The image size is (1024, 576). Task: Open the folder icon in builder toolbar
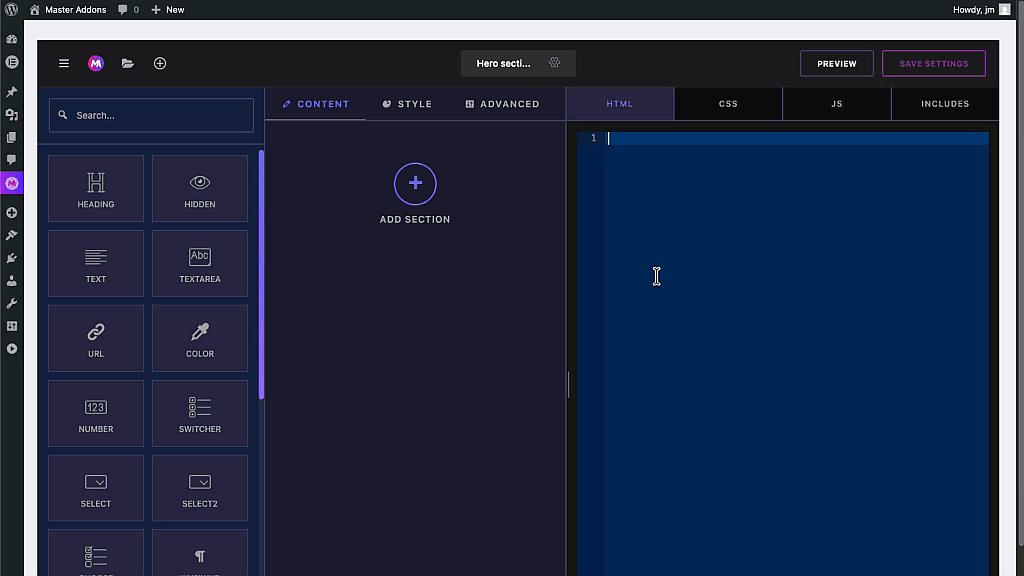tap(128, 63)
